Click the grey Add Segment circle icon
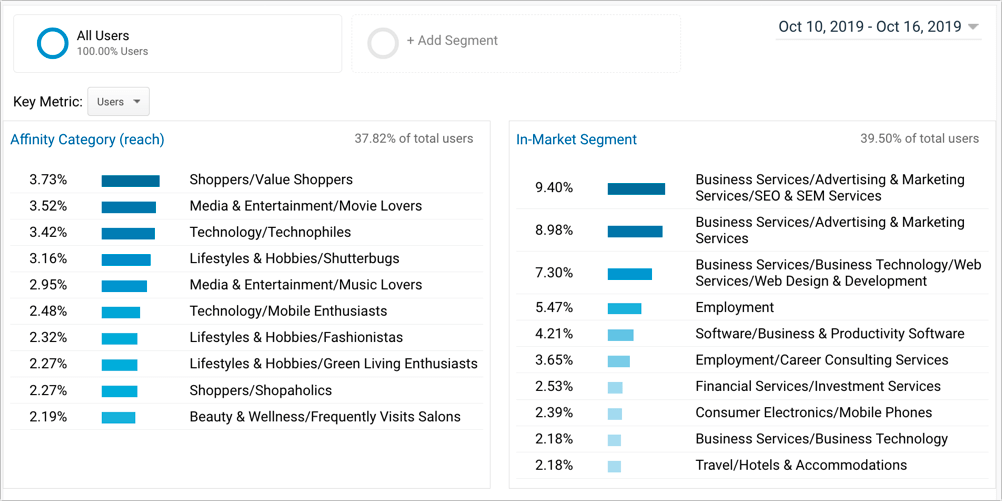The width and height of the screenshot is (1002, 501). (383, 43)
